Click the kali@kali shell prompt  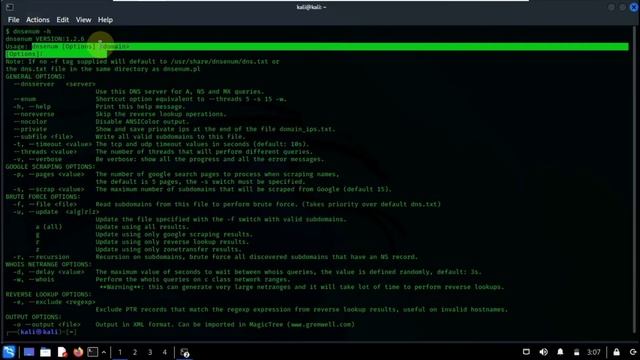[x=41, y=332]
